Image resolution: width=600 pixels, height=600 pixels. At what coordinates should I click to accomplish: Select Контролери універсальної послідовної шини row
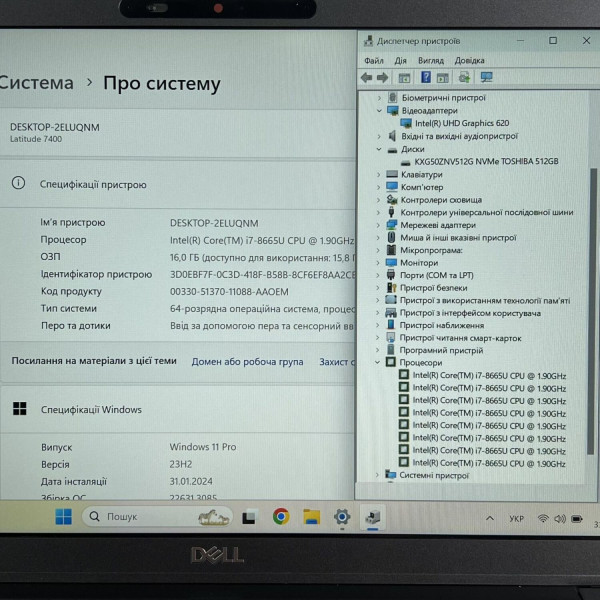click(x=487, y=212)
